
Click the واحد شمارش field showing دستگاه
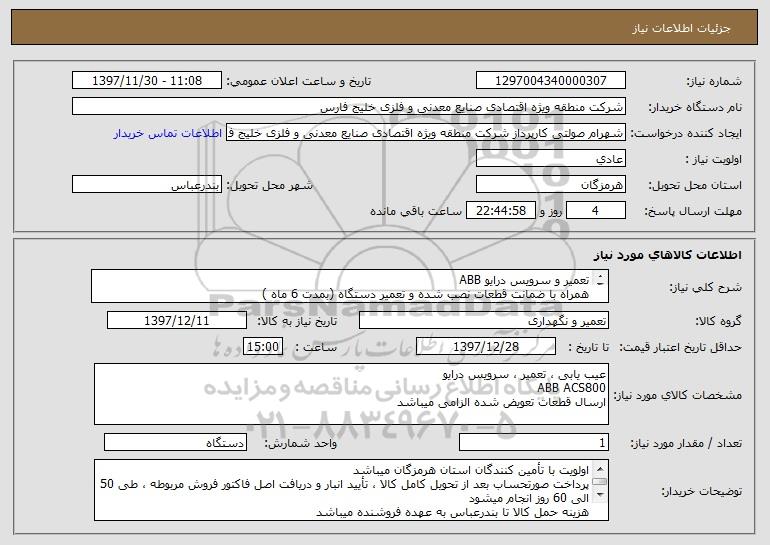point(175,442)
